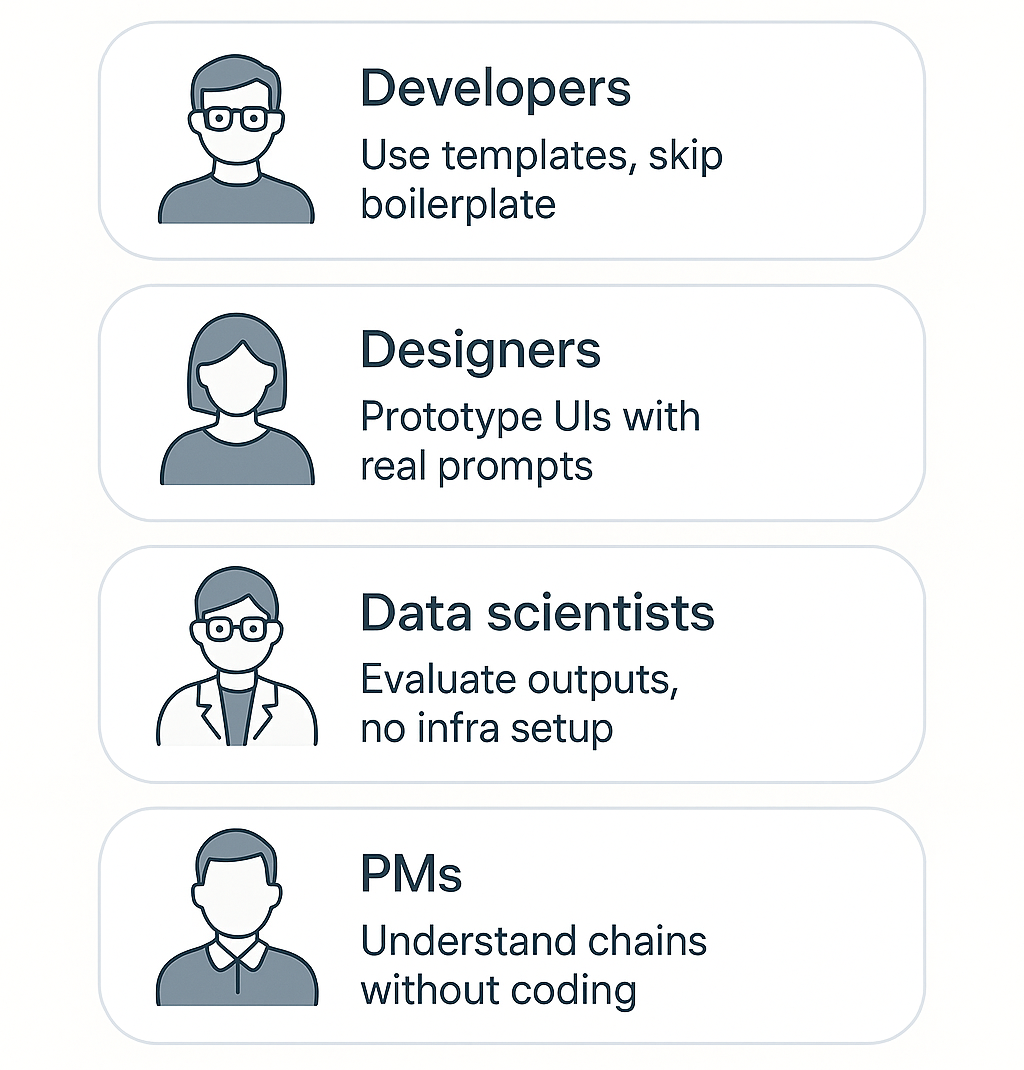Viewport: 1024px width, 1070px height.
Task: Click the "Use templates, skip boilerplate" text
Action: 541,180
